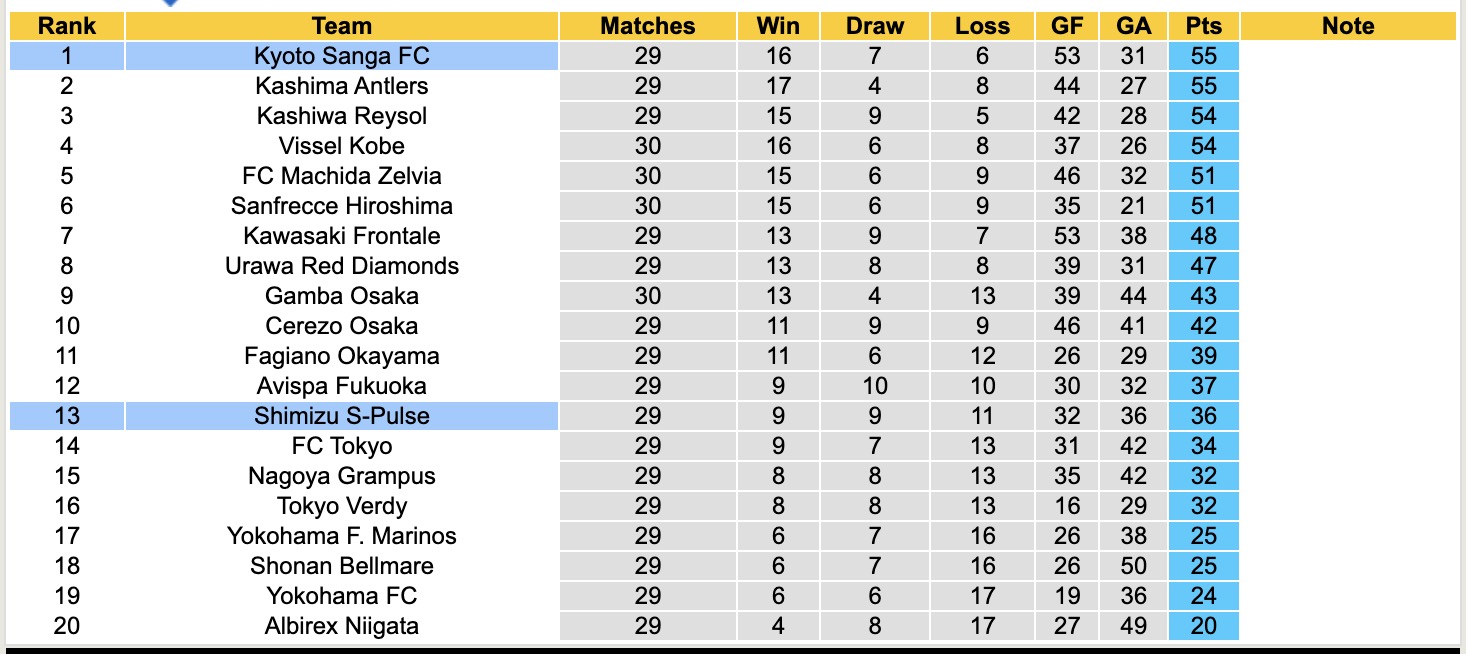Click the Note column header
This screenshot has width=1466, height=654.
pos(1348,26)
